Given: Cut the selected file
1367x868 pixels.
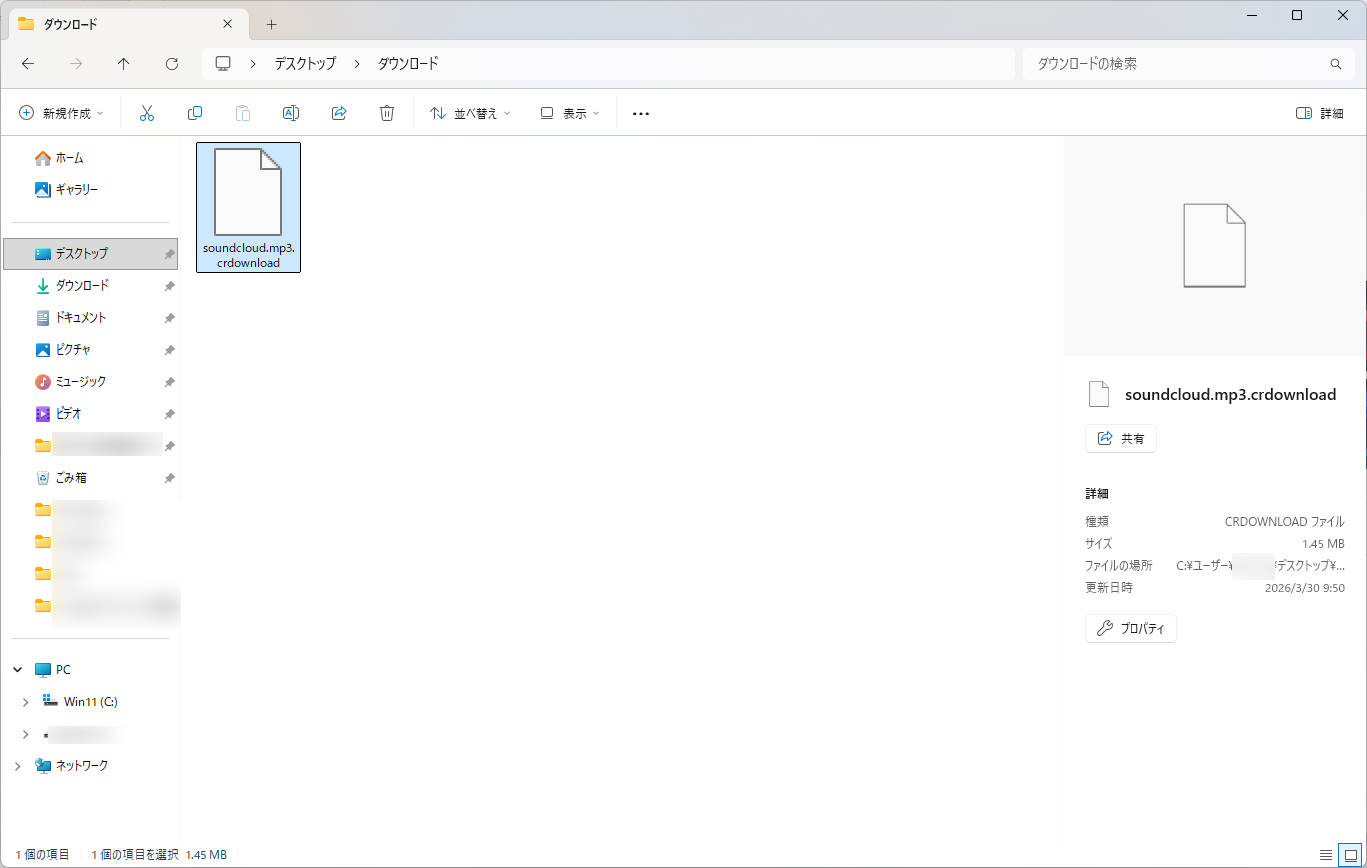Looking at the screenshot, I should pyautogui.click(x=147, y=112).
